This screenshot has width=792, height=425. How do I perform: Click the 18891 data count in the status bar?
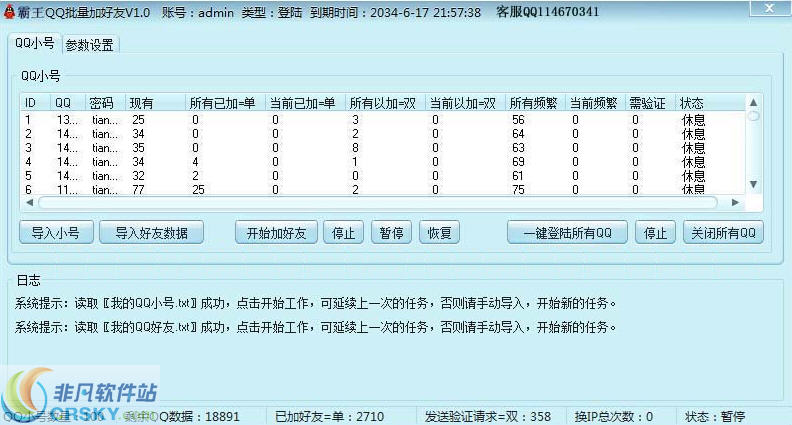pos(222,417)
